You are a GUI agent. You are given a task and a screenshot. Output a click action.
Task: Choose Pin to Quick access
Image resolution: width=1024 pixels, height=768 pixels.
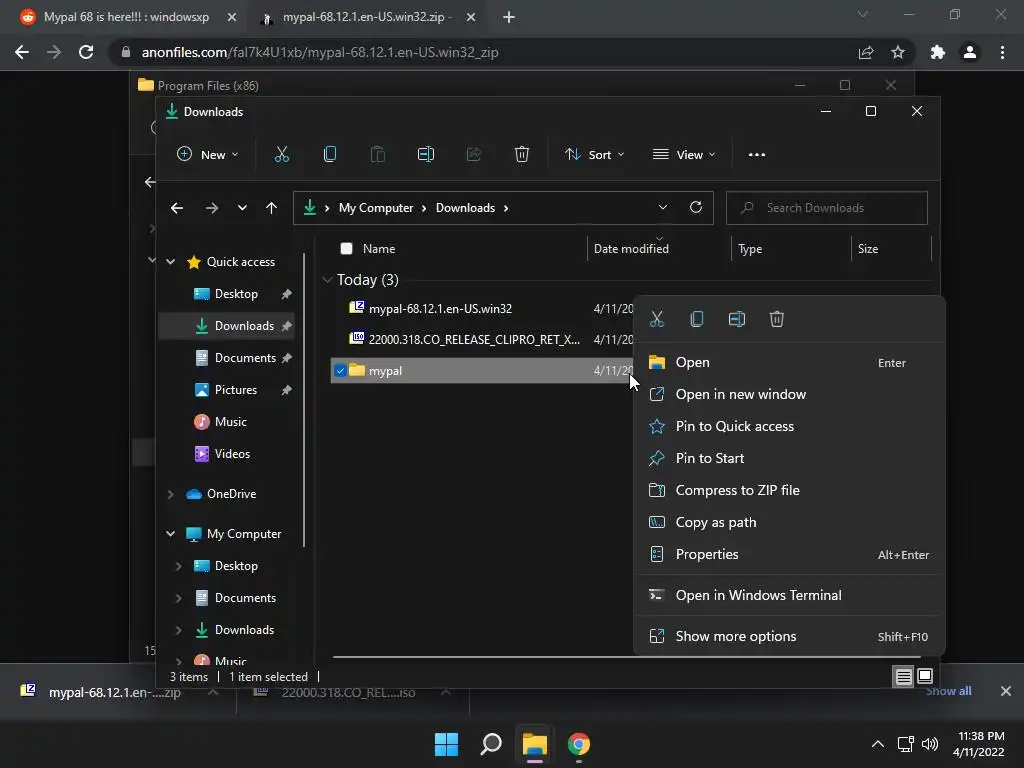click(x=789, y=426)
